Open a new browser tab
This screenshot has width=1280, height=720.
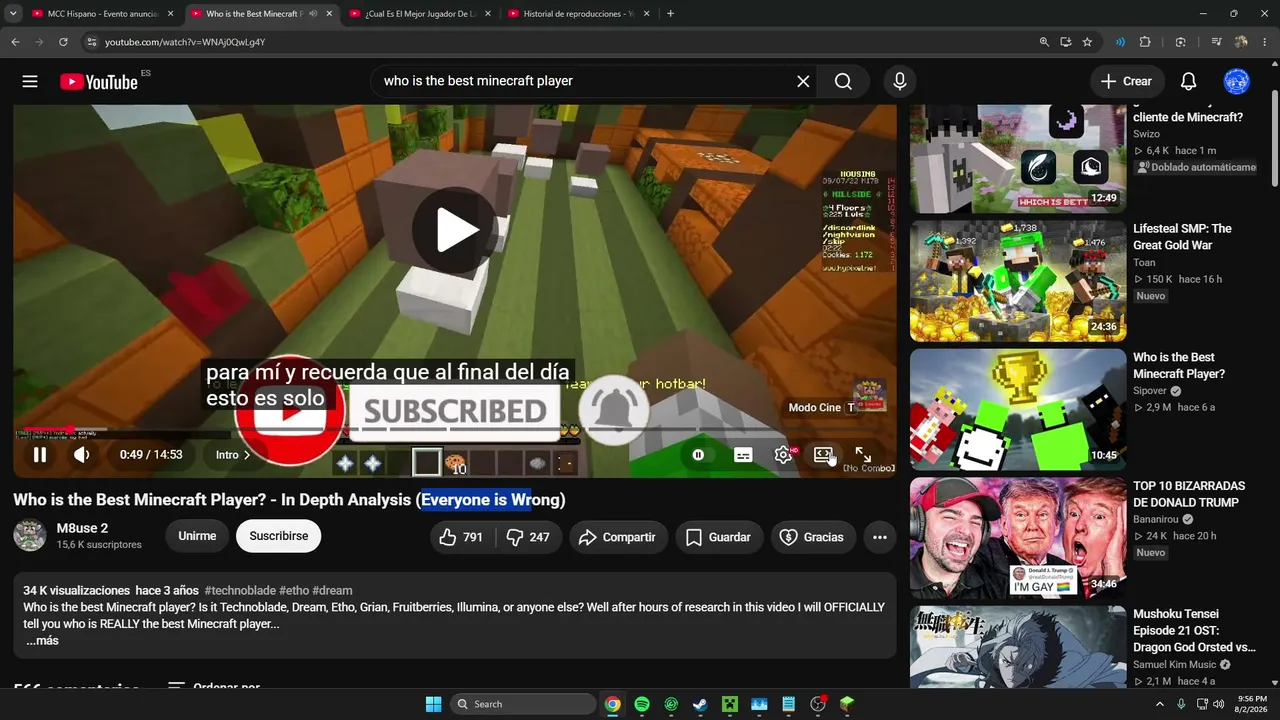click(670, 14)
